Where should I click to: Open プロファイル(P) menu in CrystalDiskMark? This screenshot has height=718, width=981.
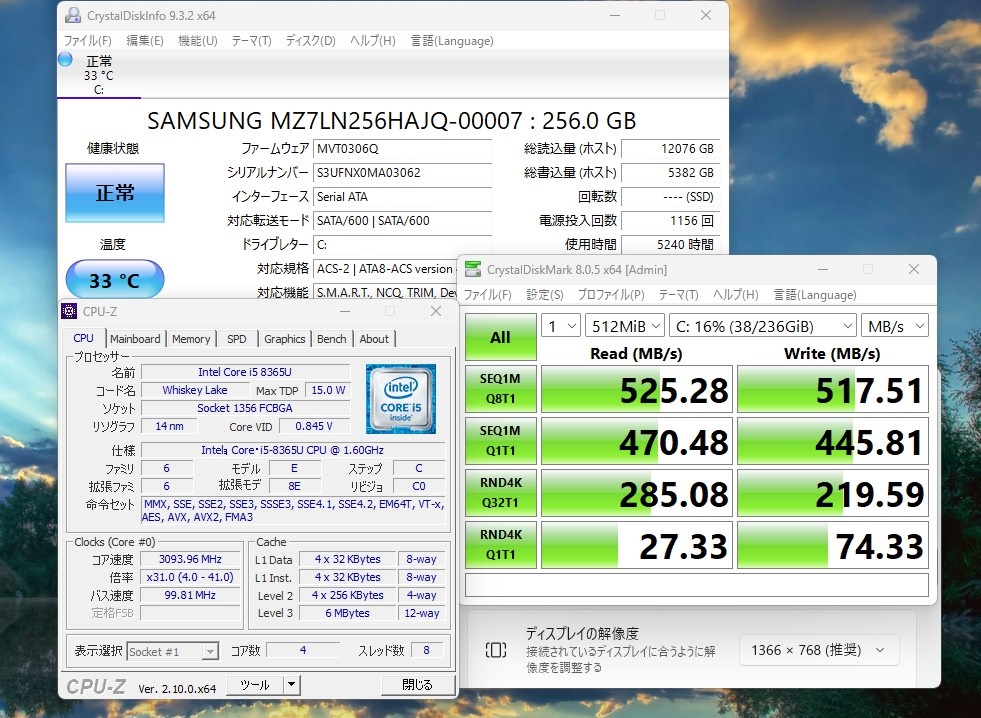pyautogui.click(x=611, y=295)
